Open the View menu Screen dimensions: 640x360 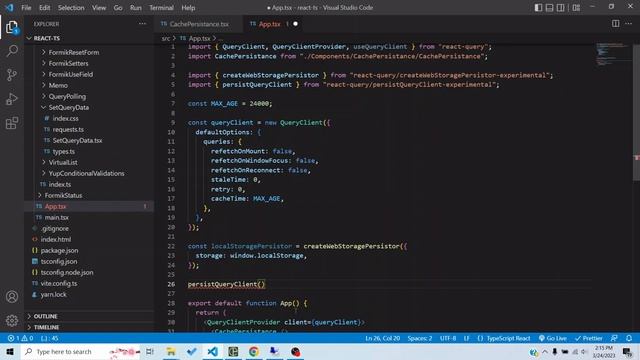(x=99, y=7)
